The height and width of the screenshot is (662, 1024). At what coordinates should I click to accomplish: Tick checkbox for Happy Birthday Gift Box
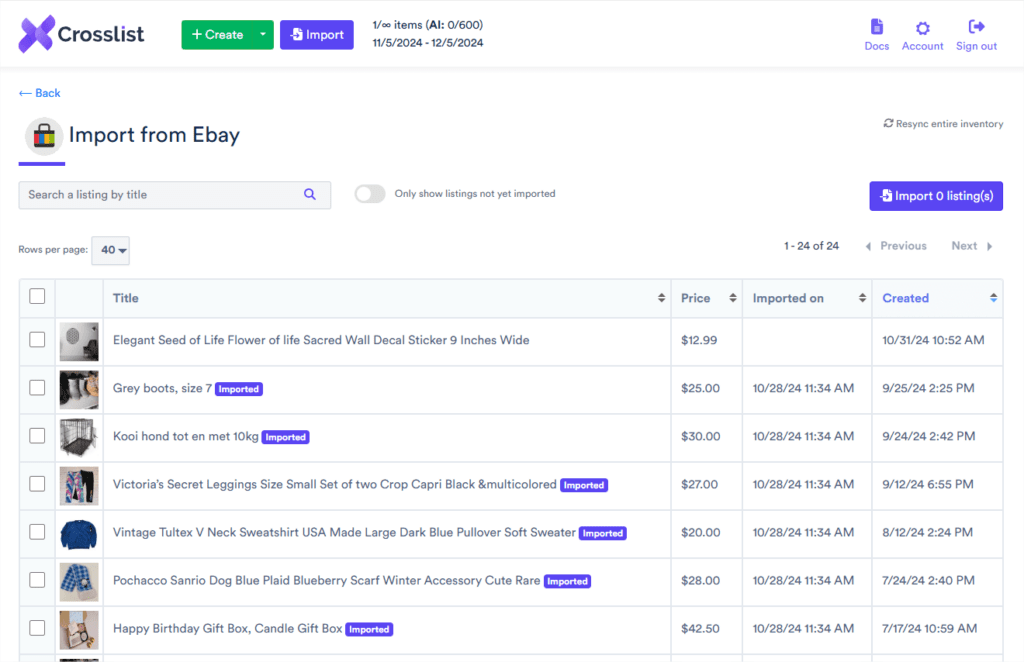click(x=37, y=628)
